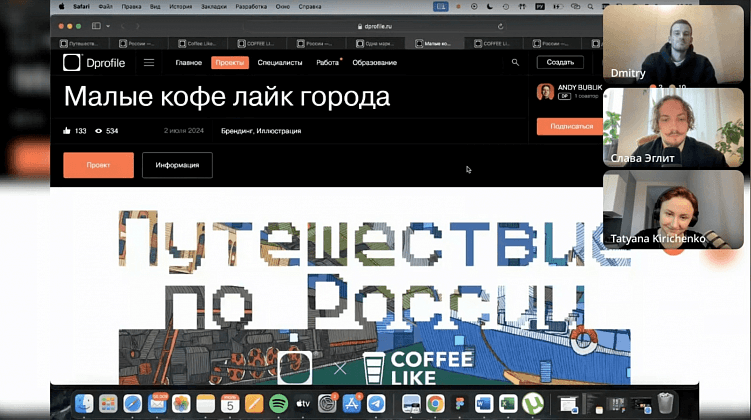751x420 pixels.
Task: Open Notes from the Dock
Action: click(205, 404)
